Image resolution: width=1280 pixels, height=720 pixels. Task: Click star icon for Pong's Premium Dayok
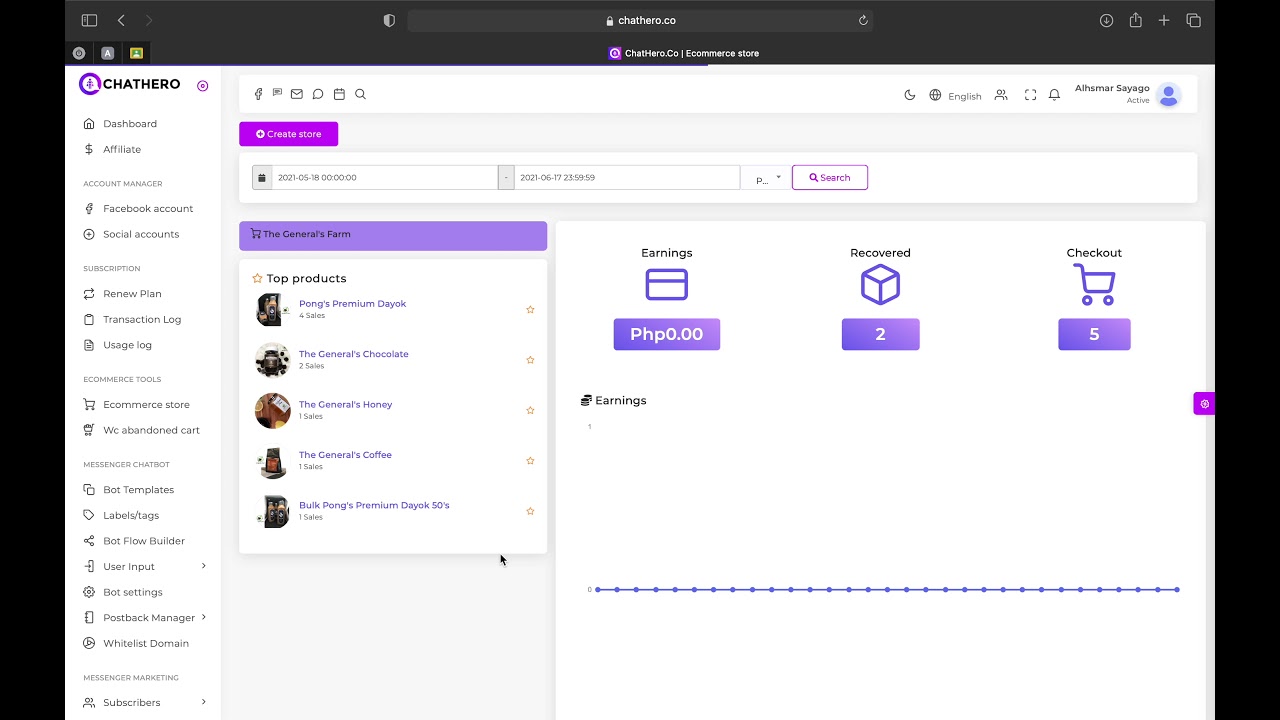pos(530,309)
